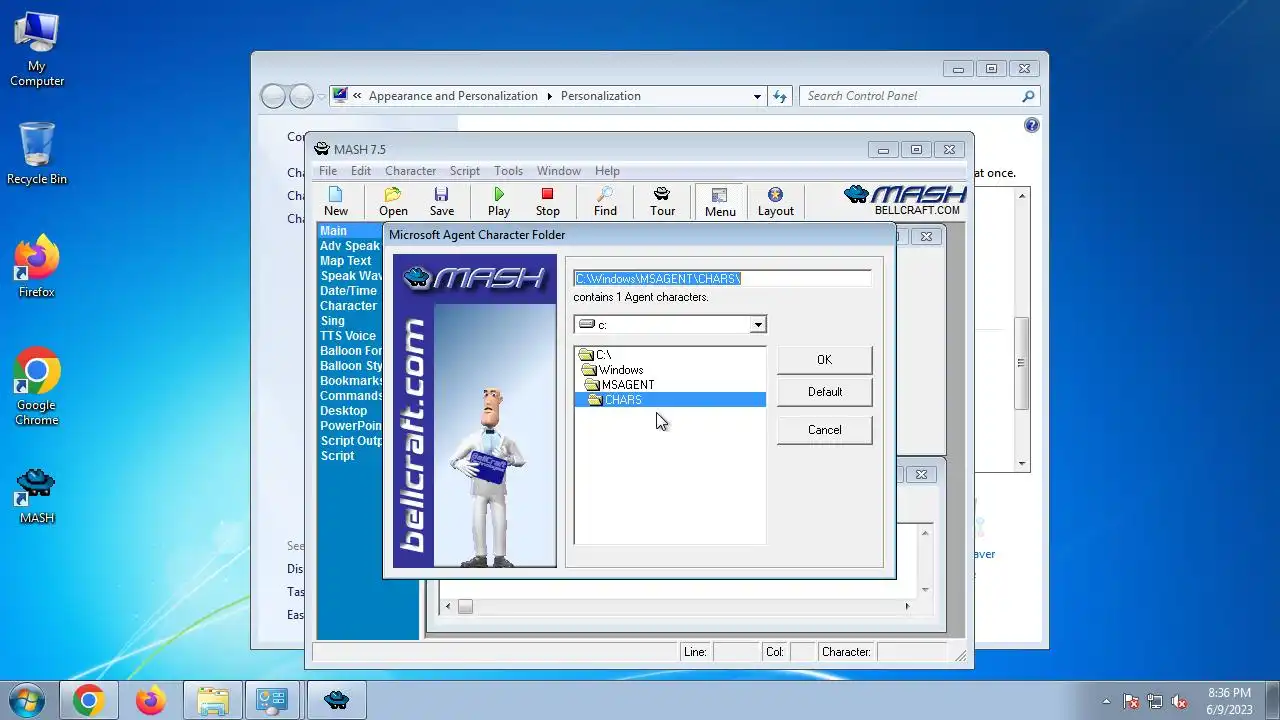The height and width of the screenshot is (720, 1280).
Task: Select Desktop in side list
Action: coord(344,411)
